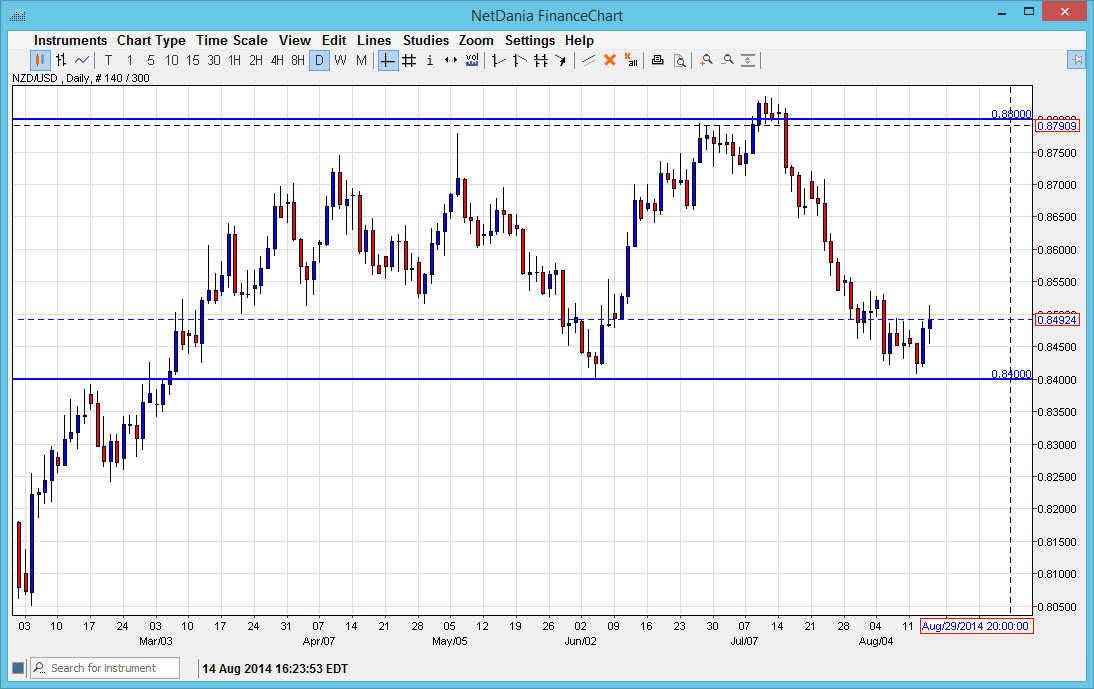This screenshot has height=689, width=1094.
Task: Open the Instruments menu
Action: click(70, 40)
